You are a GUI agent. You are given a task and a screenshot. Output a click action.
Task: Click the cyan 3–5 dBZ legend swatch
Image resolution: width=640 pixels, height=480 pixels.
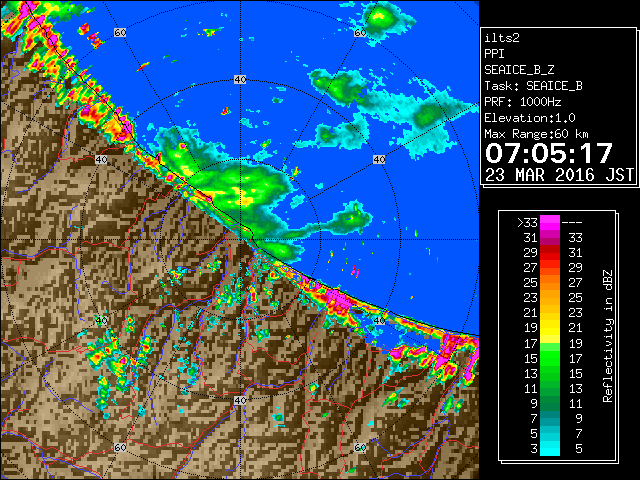click(x=550, y=448)
